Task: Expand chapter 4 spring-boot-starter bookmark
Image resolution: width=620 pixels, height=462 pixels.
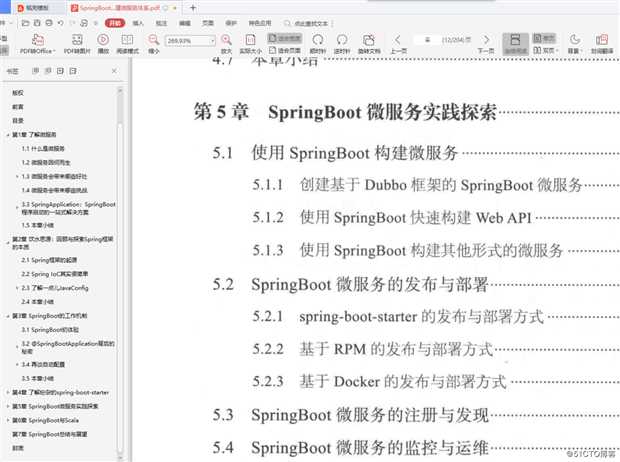Action: (x=8, y=392)
